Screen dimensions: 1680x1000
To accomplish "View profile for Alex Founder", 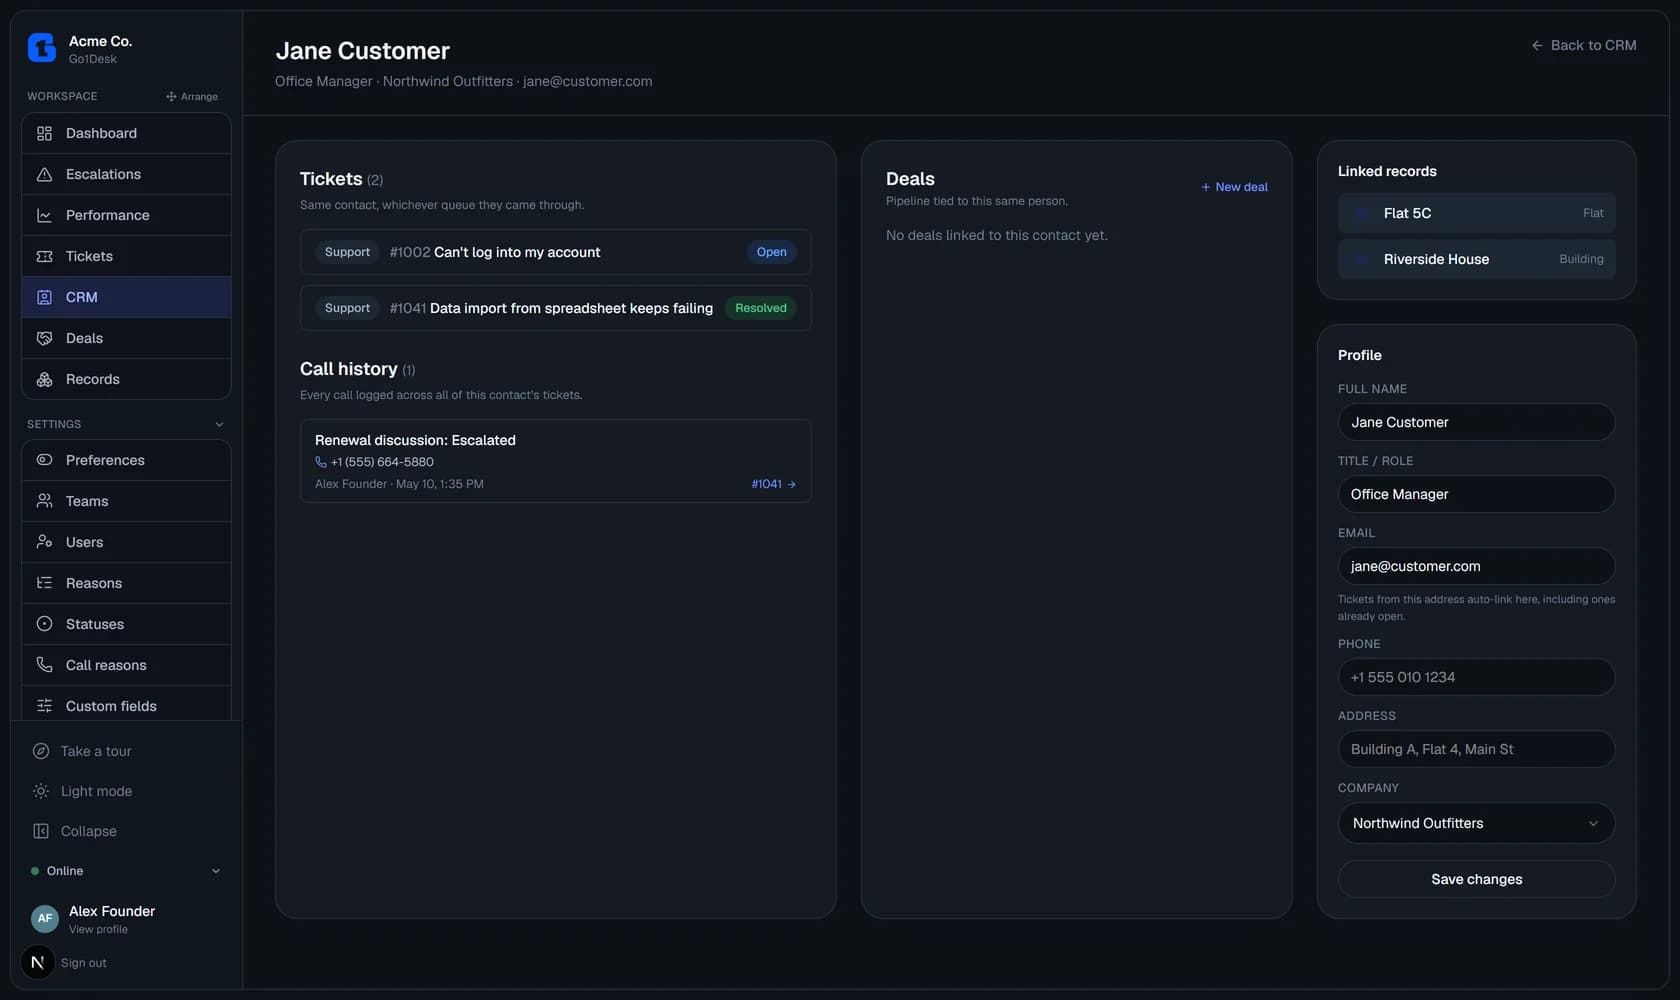I will [x=98, y=929].
